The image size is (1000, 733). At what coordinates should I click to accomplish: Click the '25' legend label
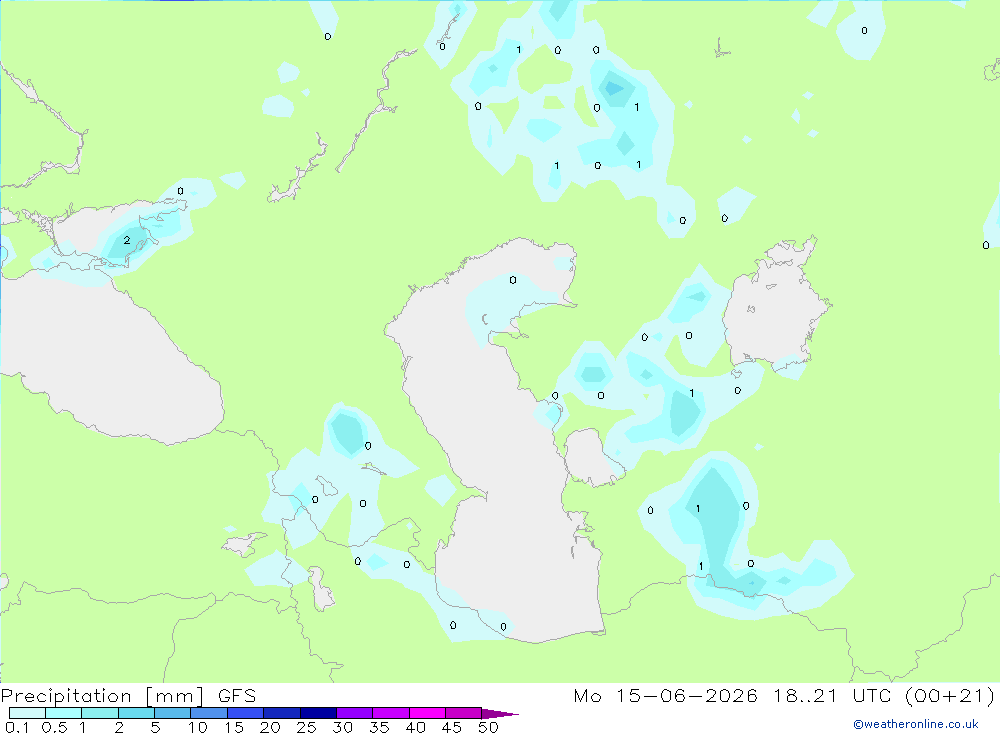pyautogui.click(x=306, y=727)
